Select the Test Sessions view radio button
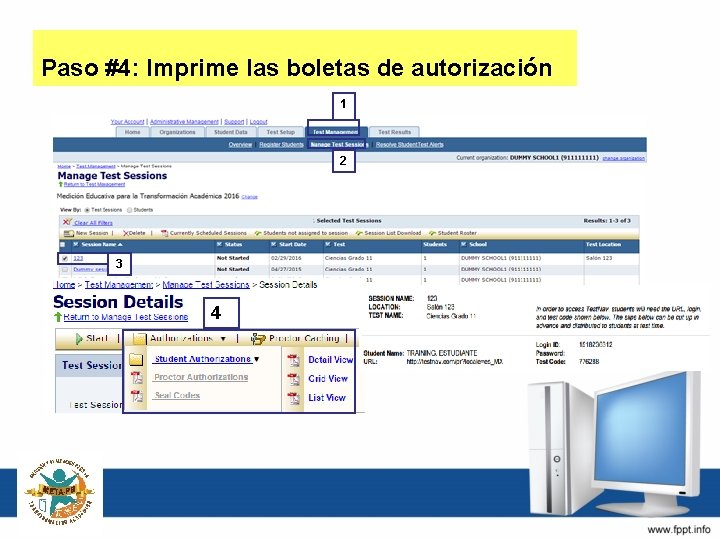 pos(87,210)
